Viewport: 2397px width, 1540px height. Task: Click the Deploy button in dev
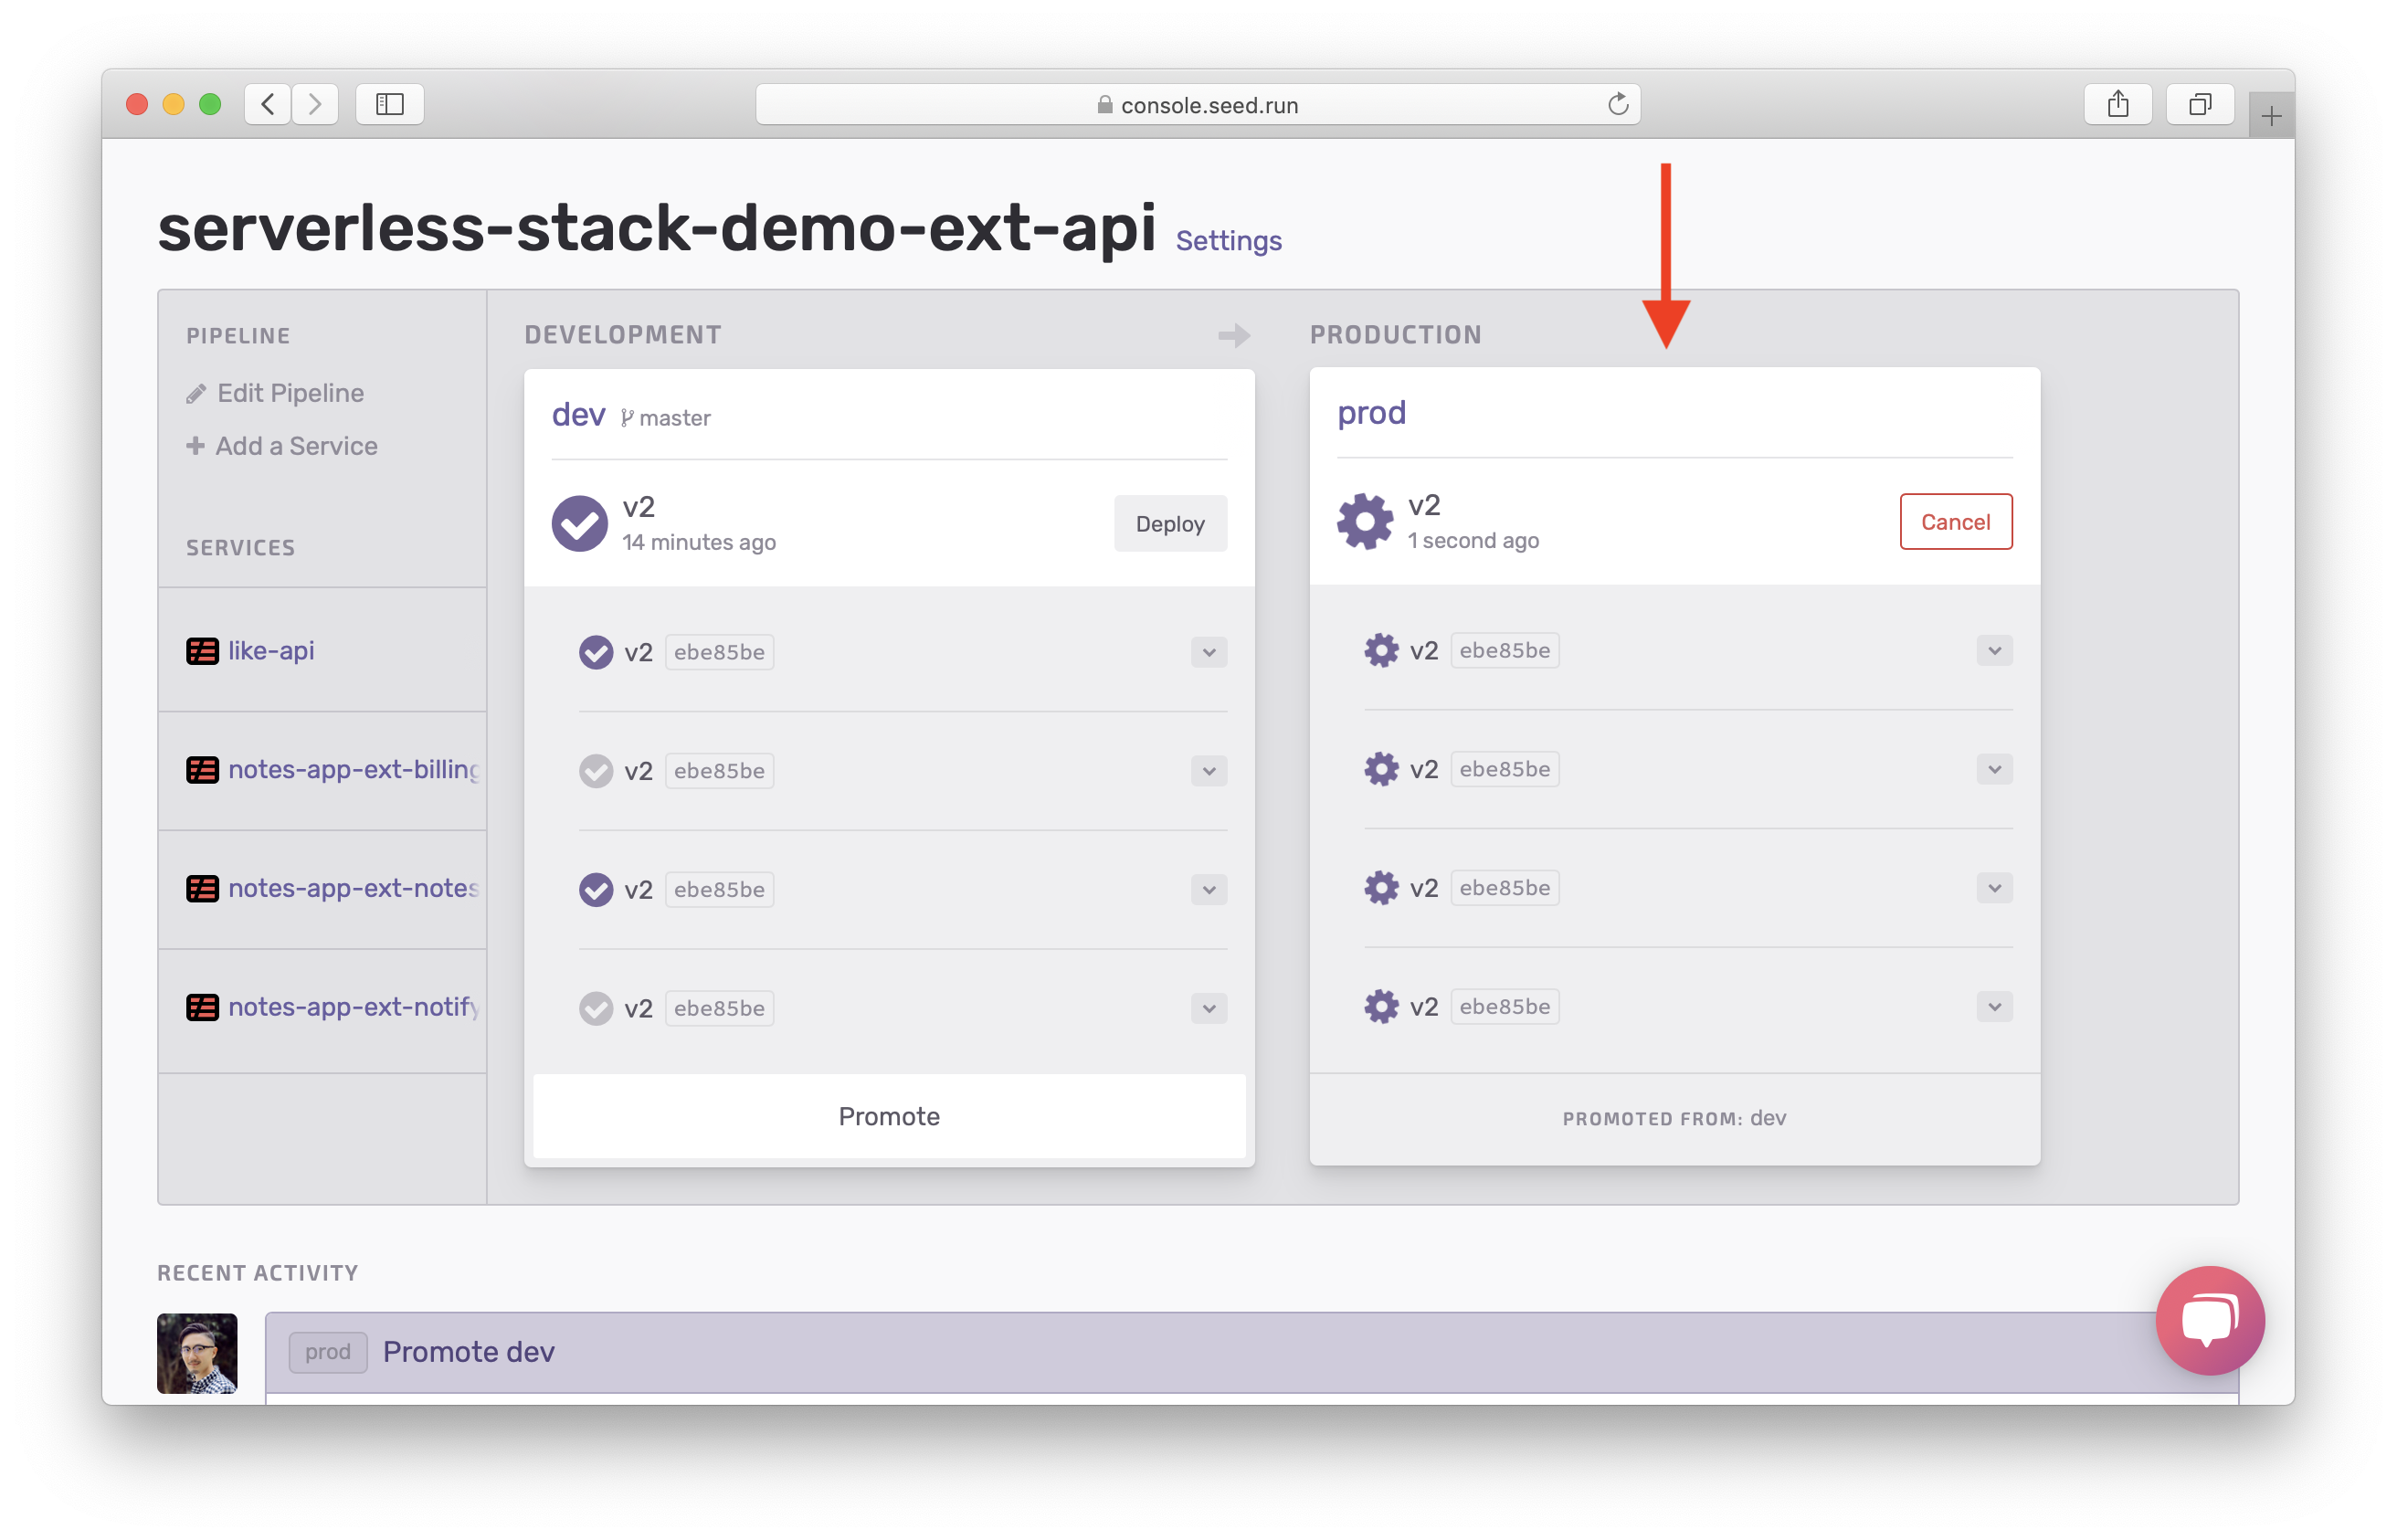1170,524
